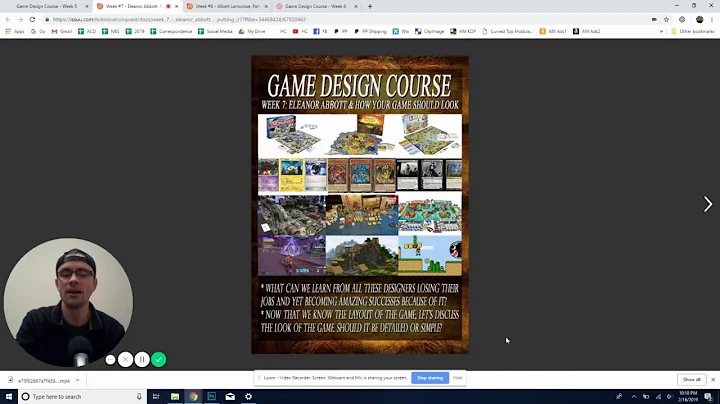Open the My Drive bookmark
This screenshot has height=404, width=720.
pyautogui.click(x=252, y=31)
